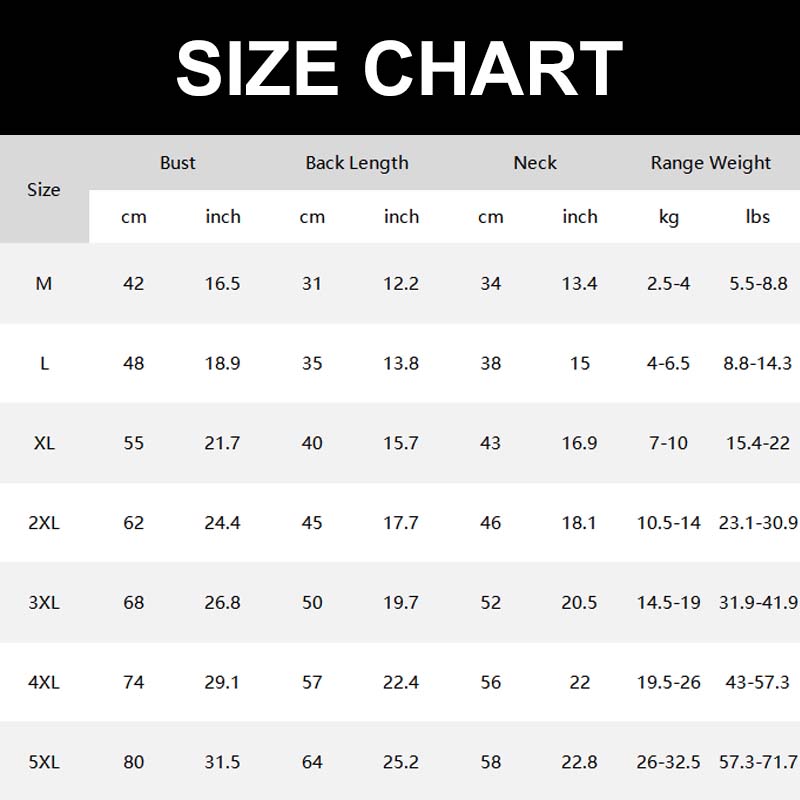This screenshot has width=800, height=800.
Task: Select the Back Length column header
Action: (357, 163)
